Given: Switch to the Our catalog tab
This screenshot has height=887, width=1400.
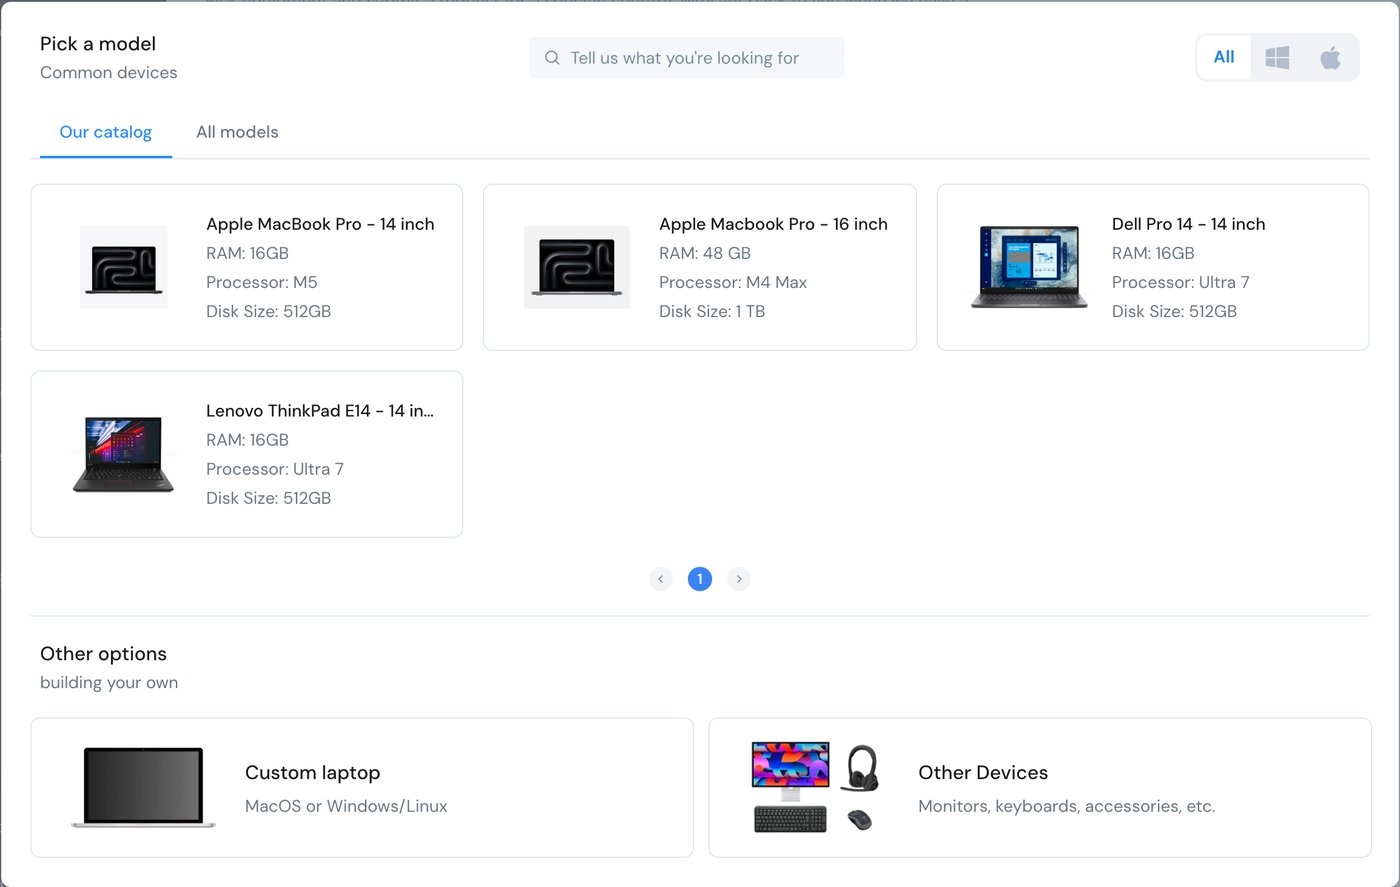Looking at the screenshot, I should pyautogui.click(x=106, y=132).
